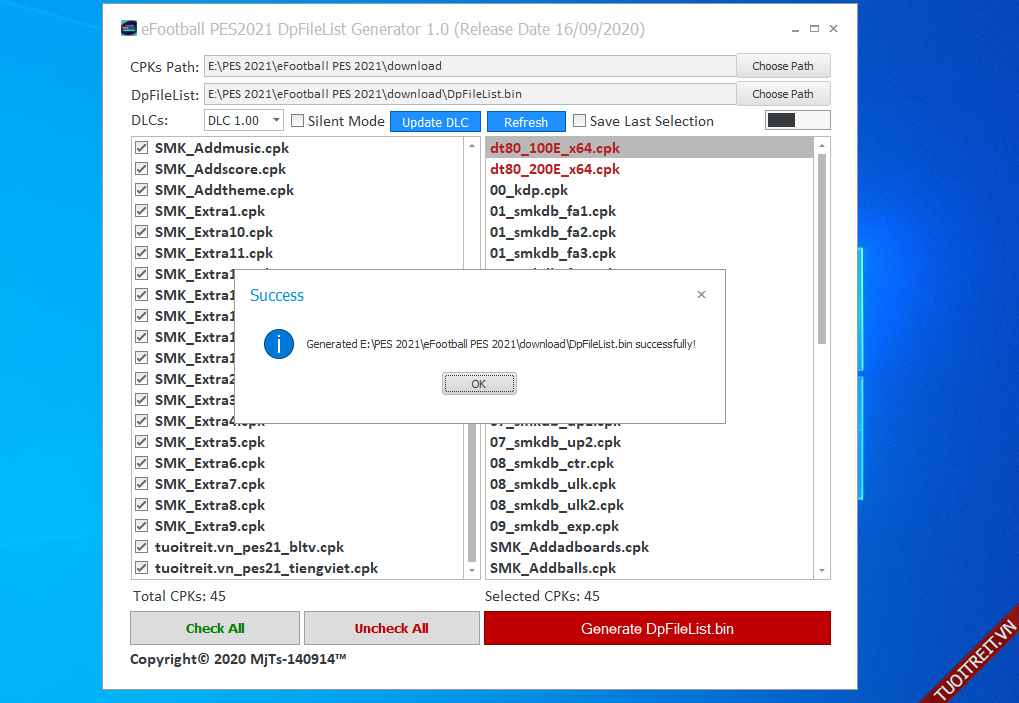Close the Success dialog with X

[x=701, y=294]
